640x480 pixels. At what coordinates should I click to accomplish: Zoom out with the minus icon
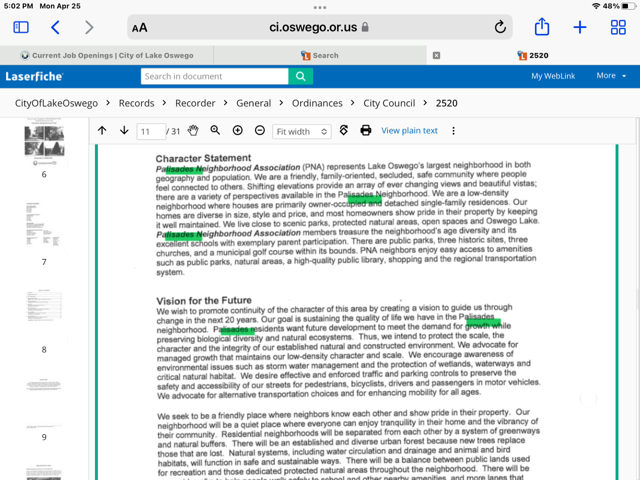pos(260,131)
